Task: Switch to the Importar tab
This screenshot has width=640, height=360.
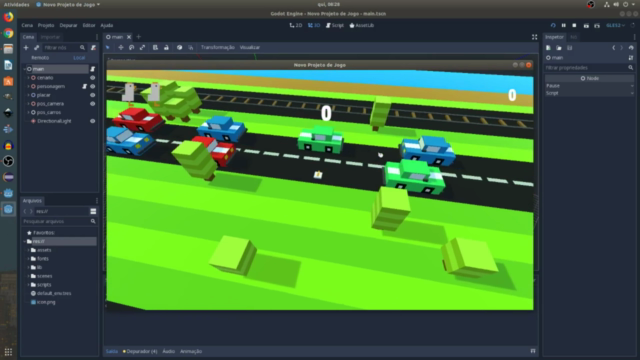Action: tap(50, 37)
